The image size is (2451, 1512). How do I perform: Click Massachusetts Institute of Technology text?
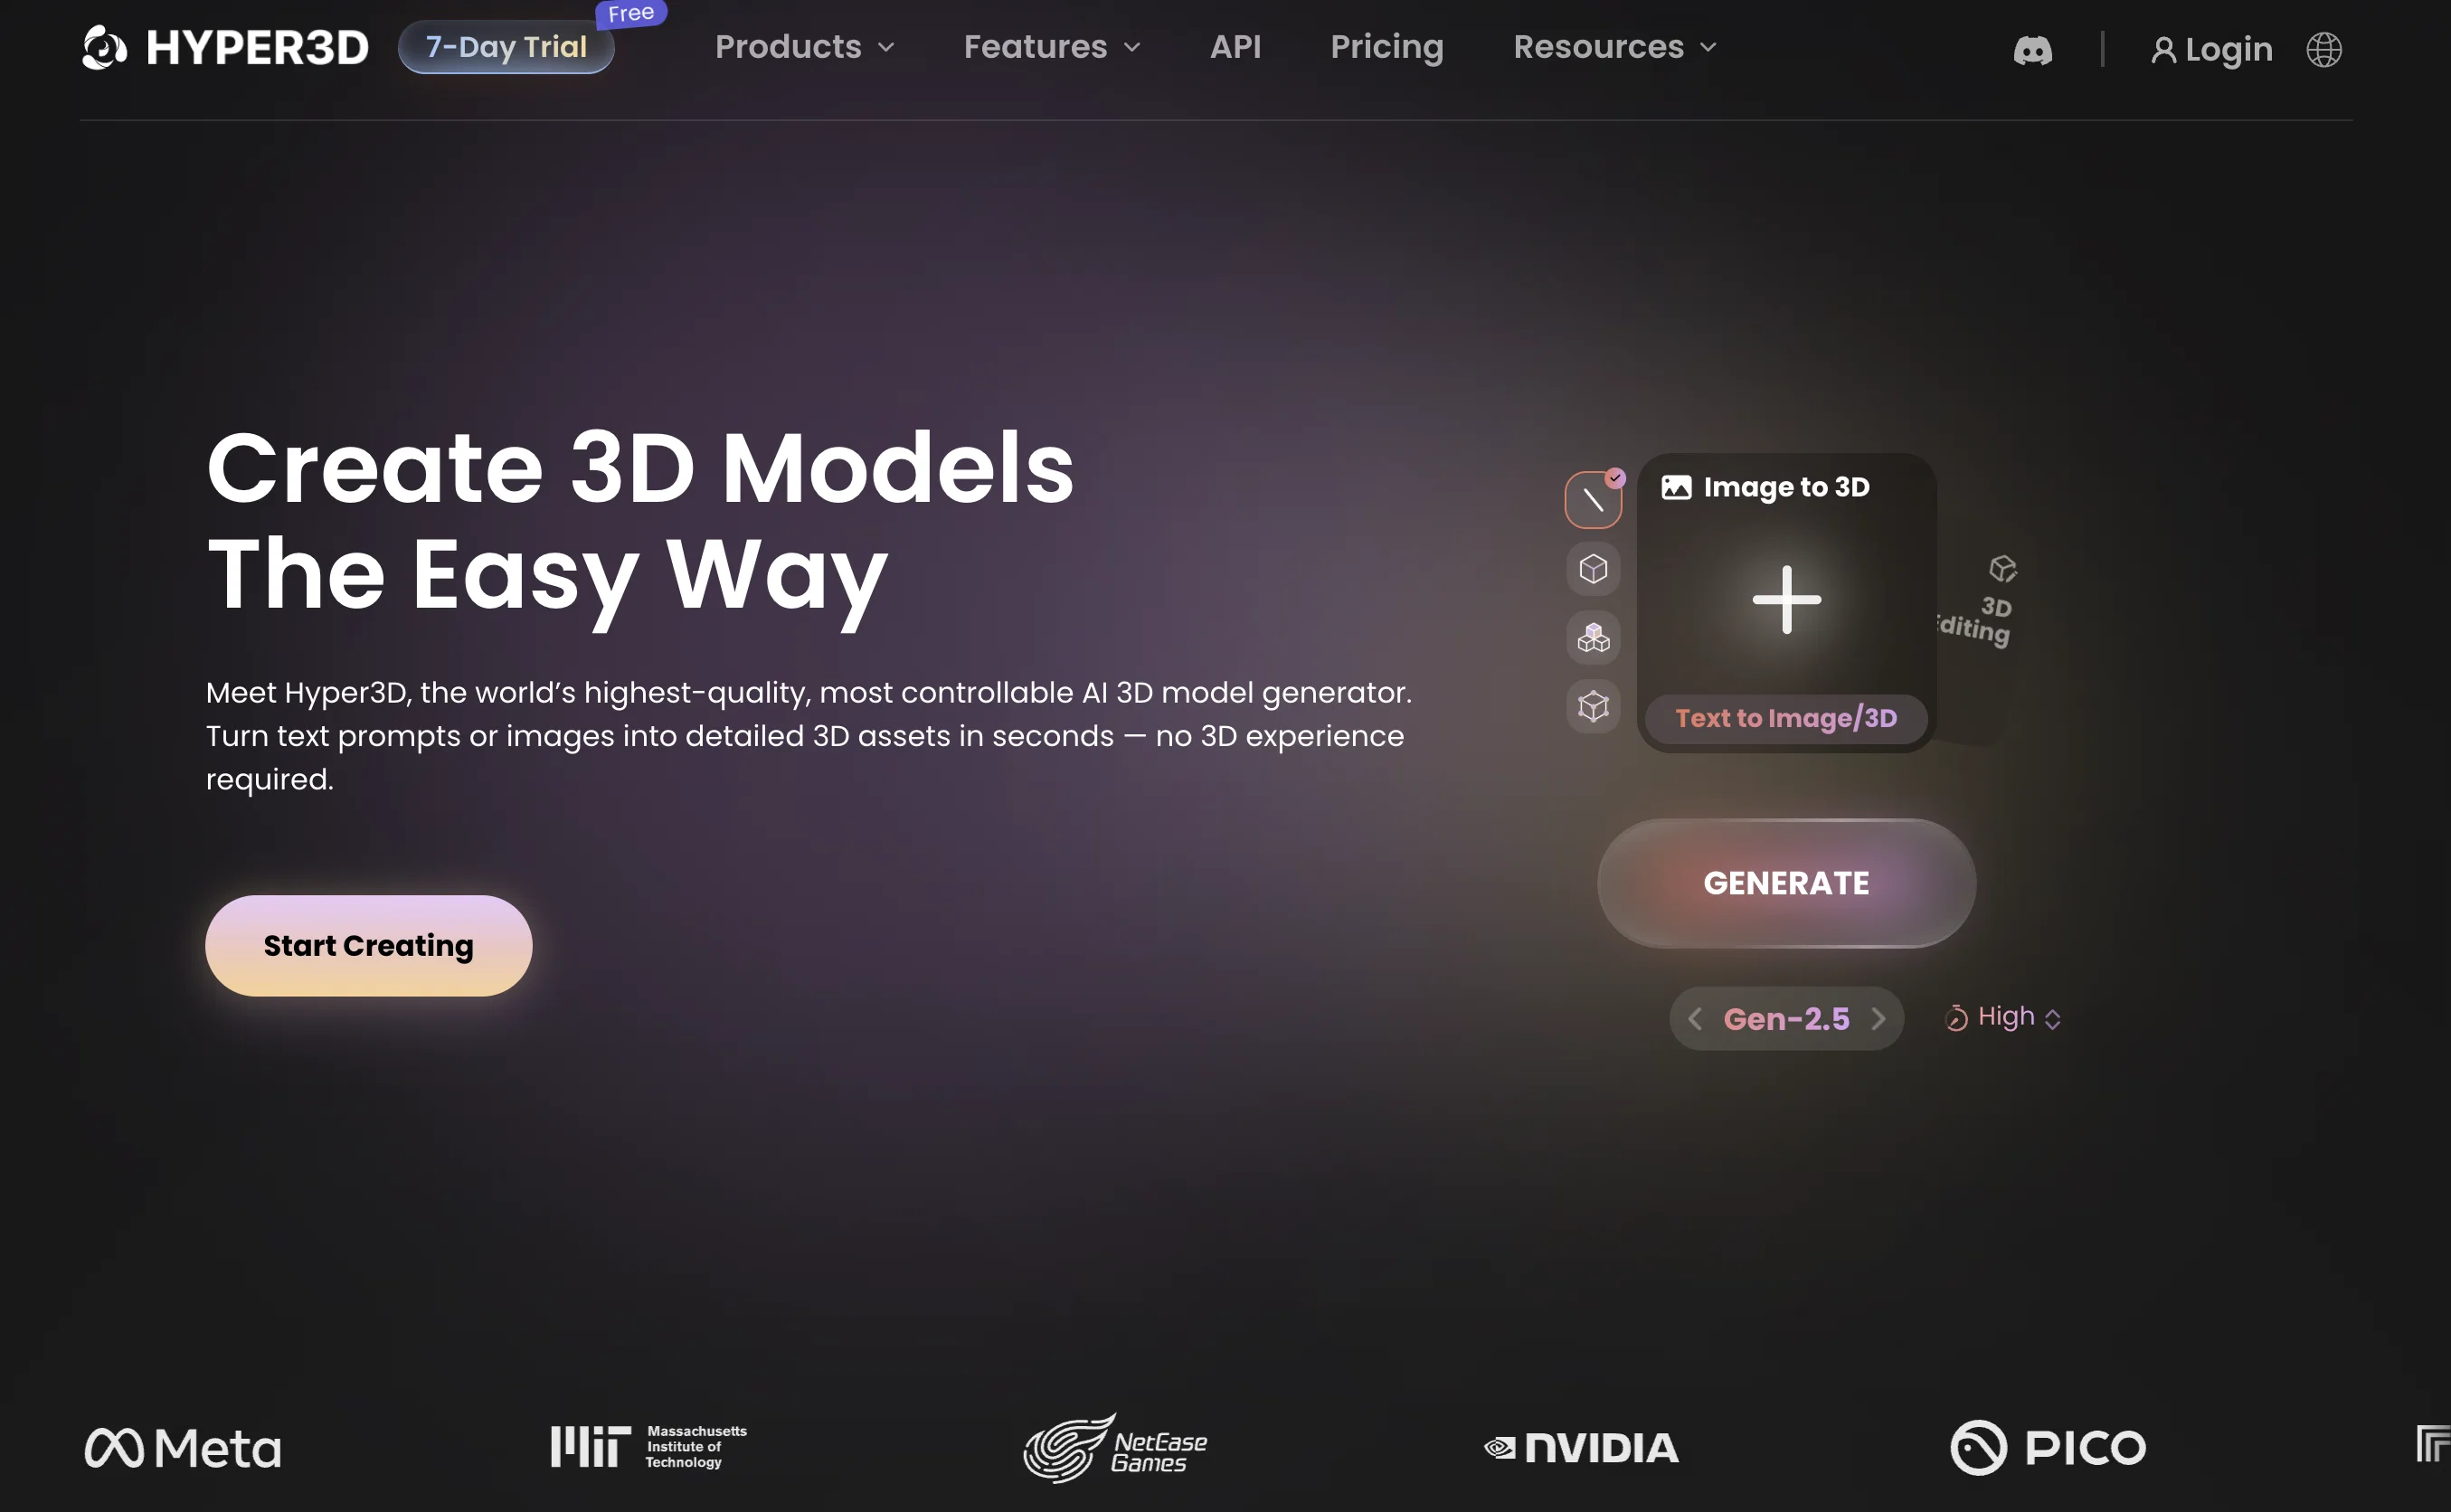point(696,1446)
